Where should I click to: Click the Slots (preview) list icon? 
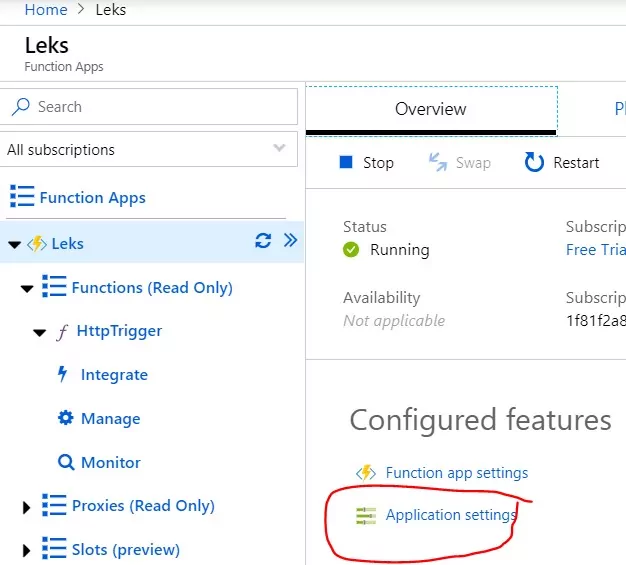[54, 548]
